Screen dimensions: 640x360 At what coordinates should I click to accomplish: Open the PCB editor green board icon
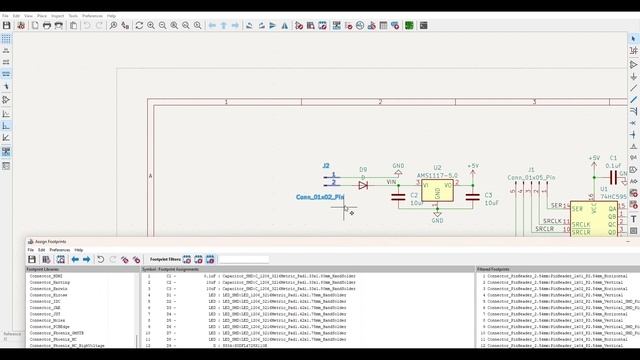pyautogui.click(x=409, y=25)
